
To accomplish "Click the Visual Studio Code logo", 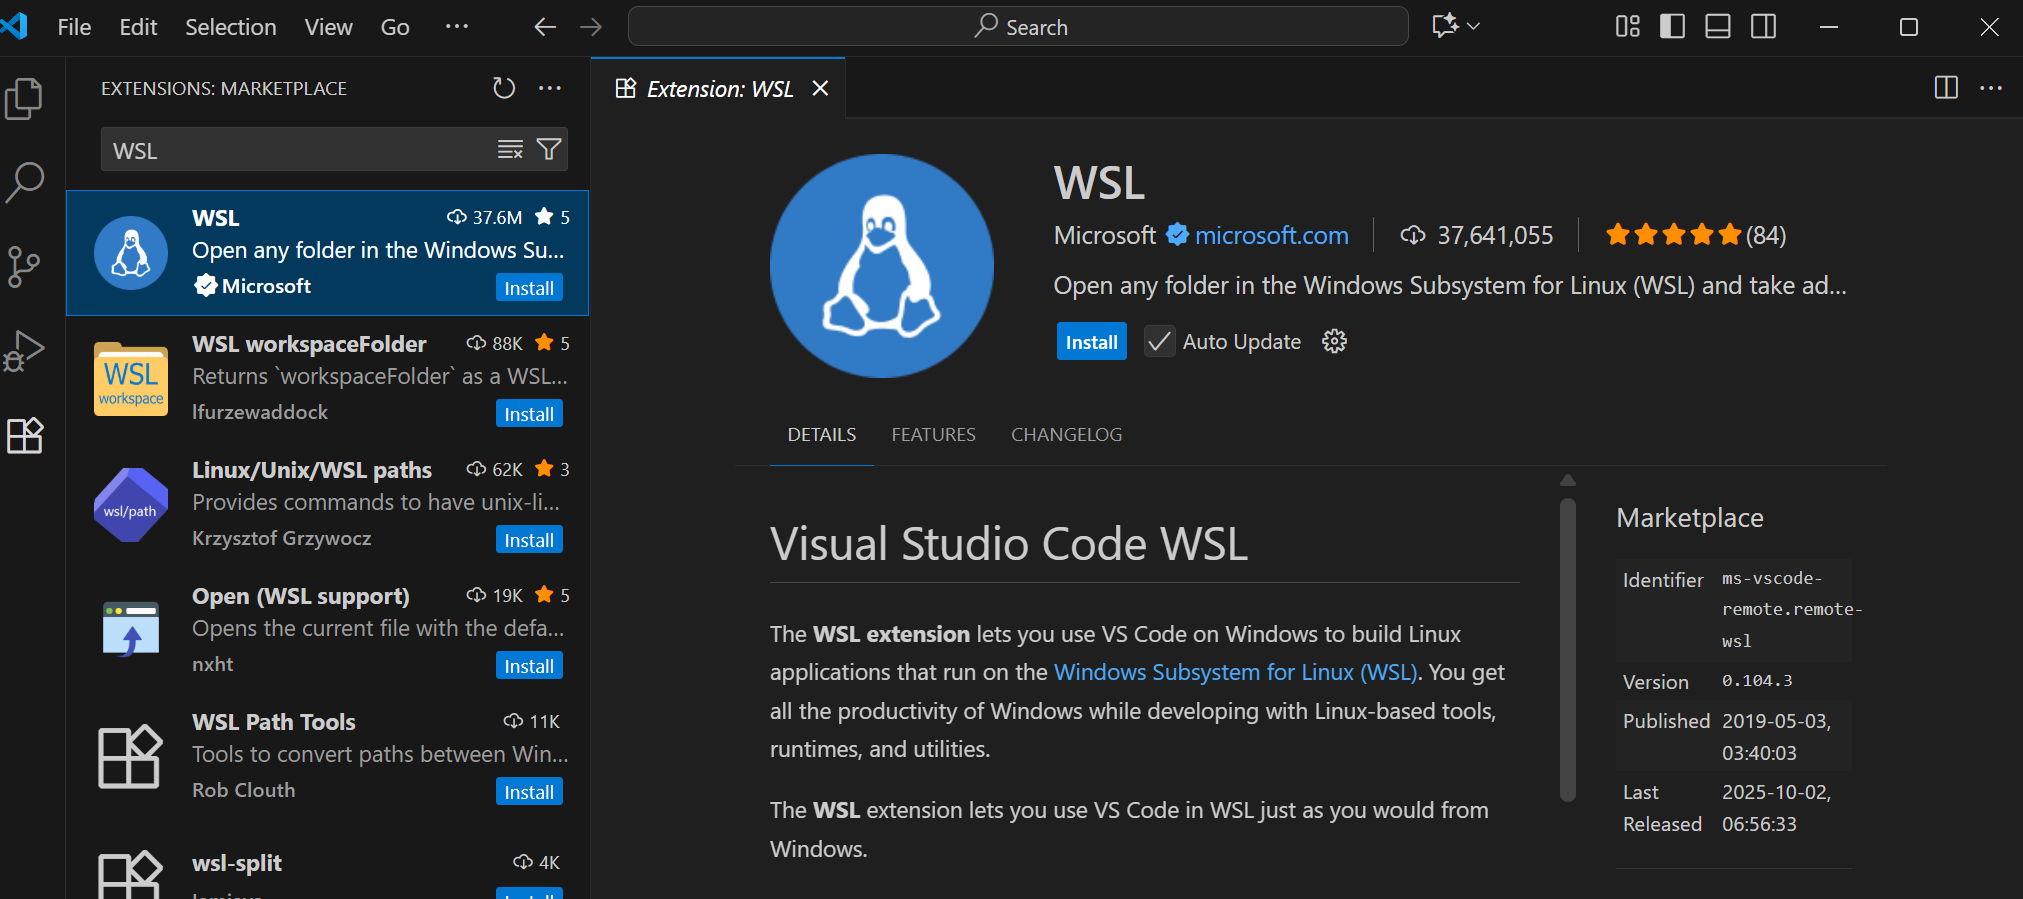I will (x=15, y=26).
